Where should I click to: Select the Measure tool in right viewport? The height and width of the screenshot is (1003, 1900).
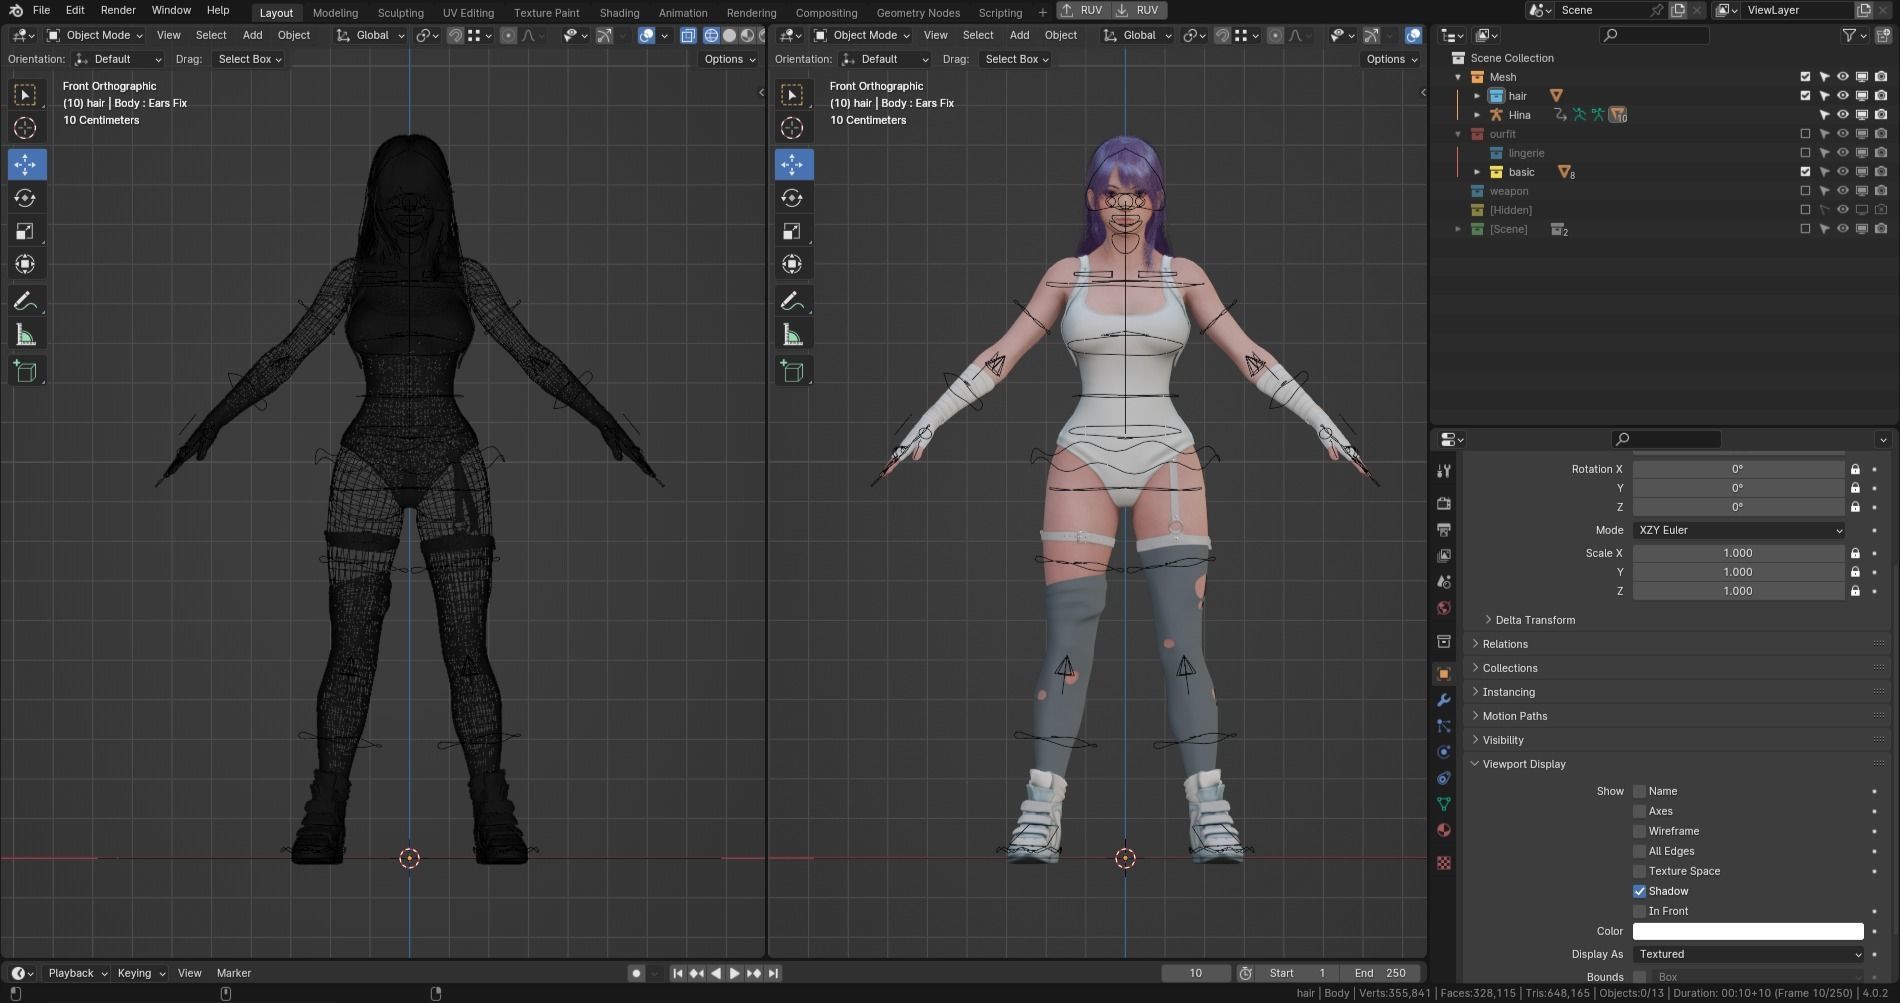coord(793,336)
